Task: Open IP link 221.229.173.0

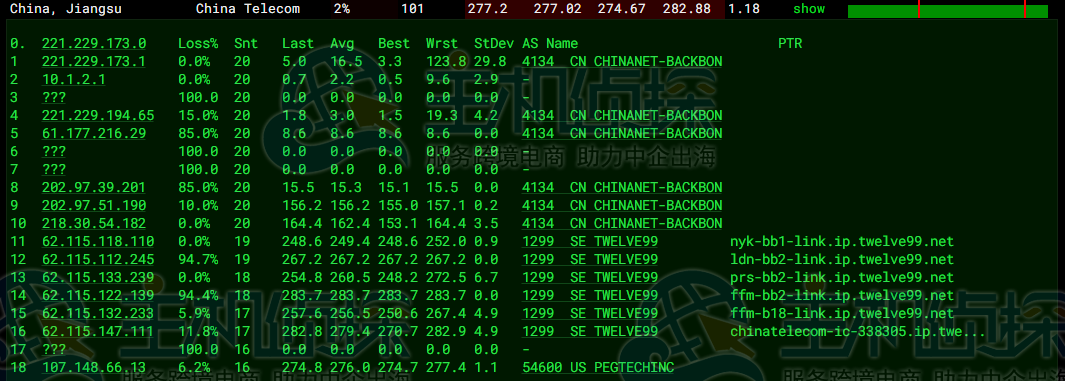Action: click(x=94, y=43)
